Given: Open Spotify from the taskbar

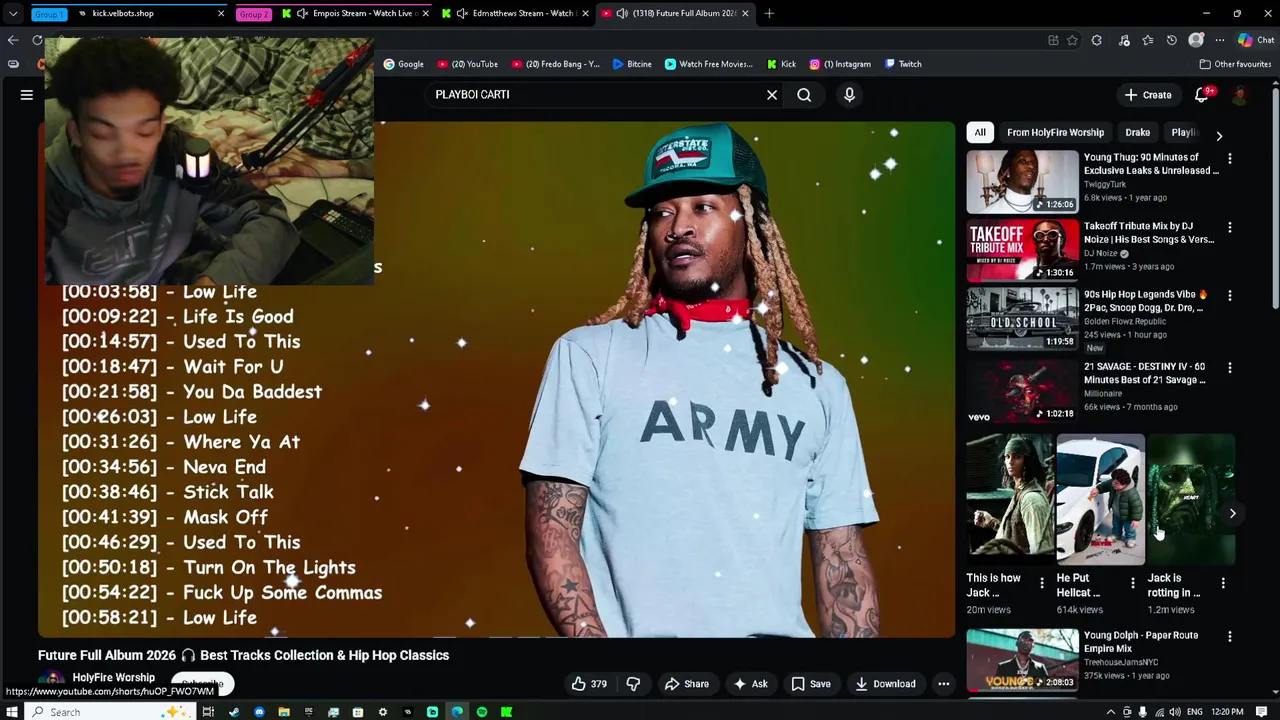Looking at the screenshot, I should click(x=482, y=712).
